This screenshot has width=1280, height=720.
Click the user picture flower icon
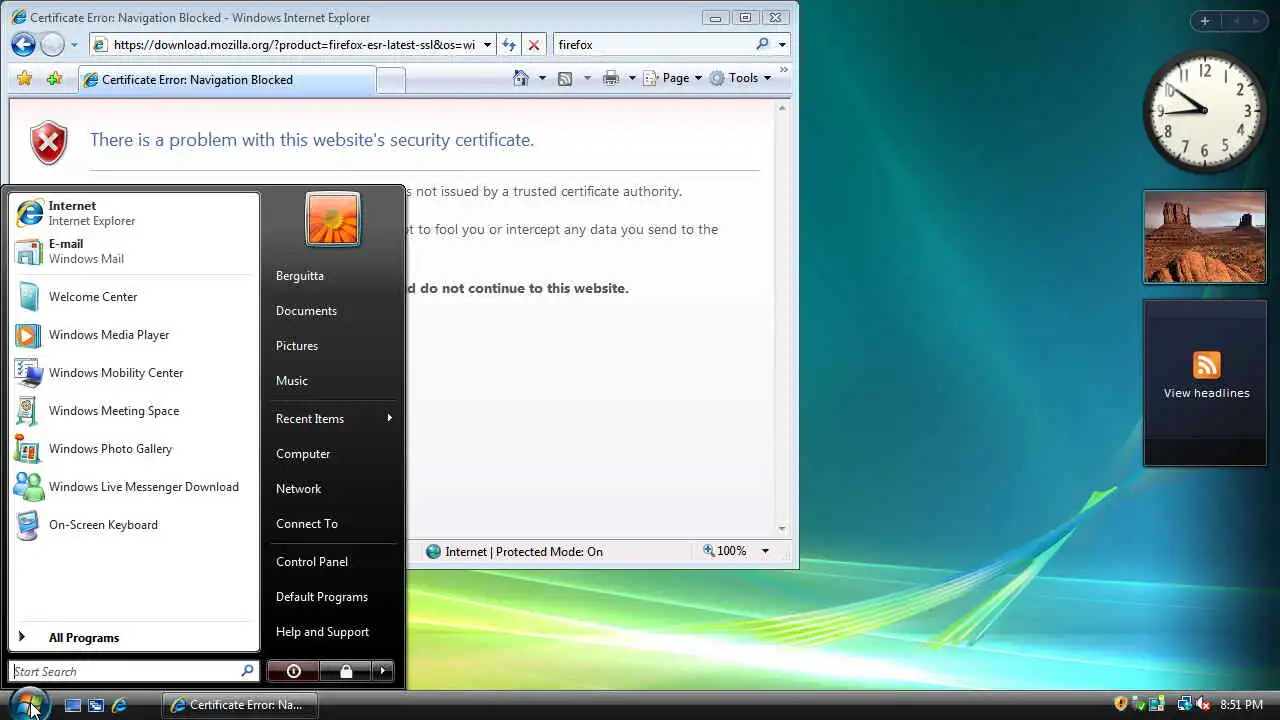(x=333, y=219)
